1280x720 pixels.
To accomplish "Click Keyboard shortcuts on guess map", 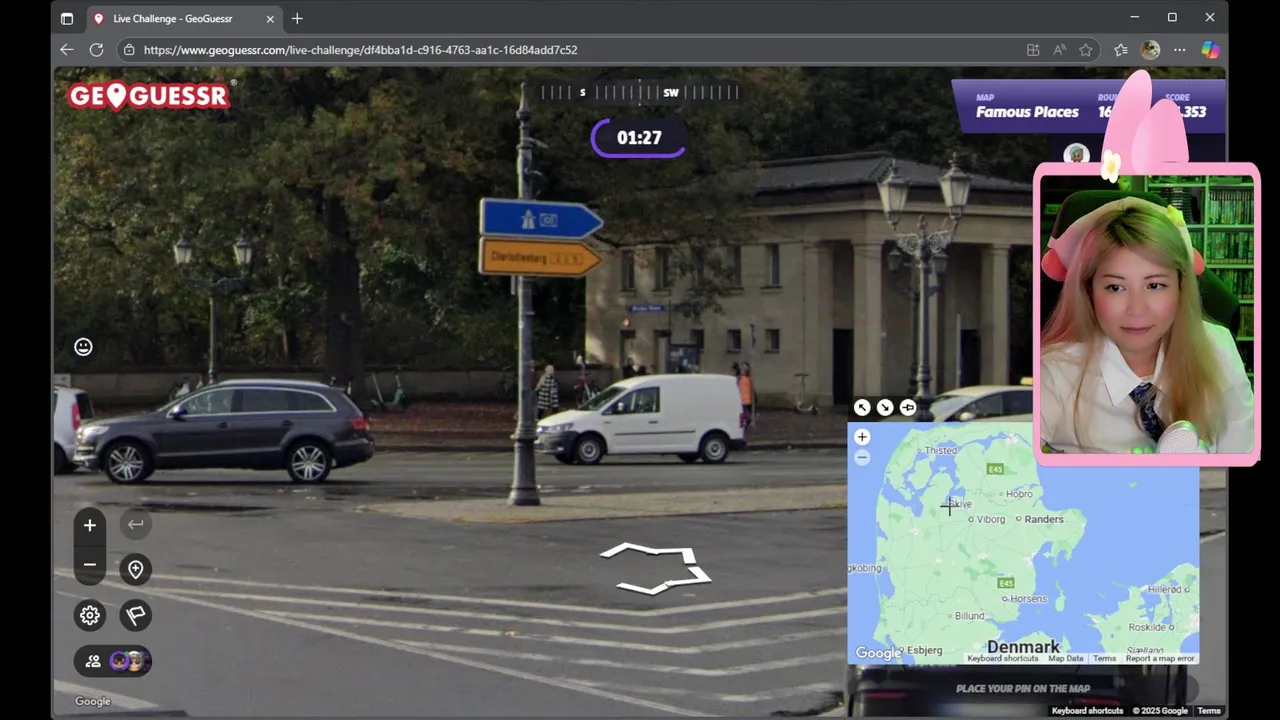I will coord(1002,658).
